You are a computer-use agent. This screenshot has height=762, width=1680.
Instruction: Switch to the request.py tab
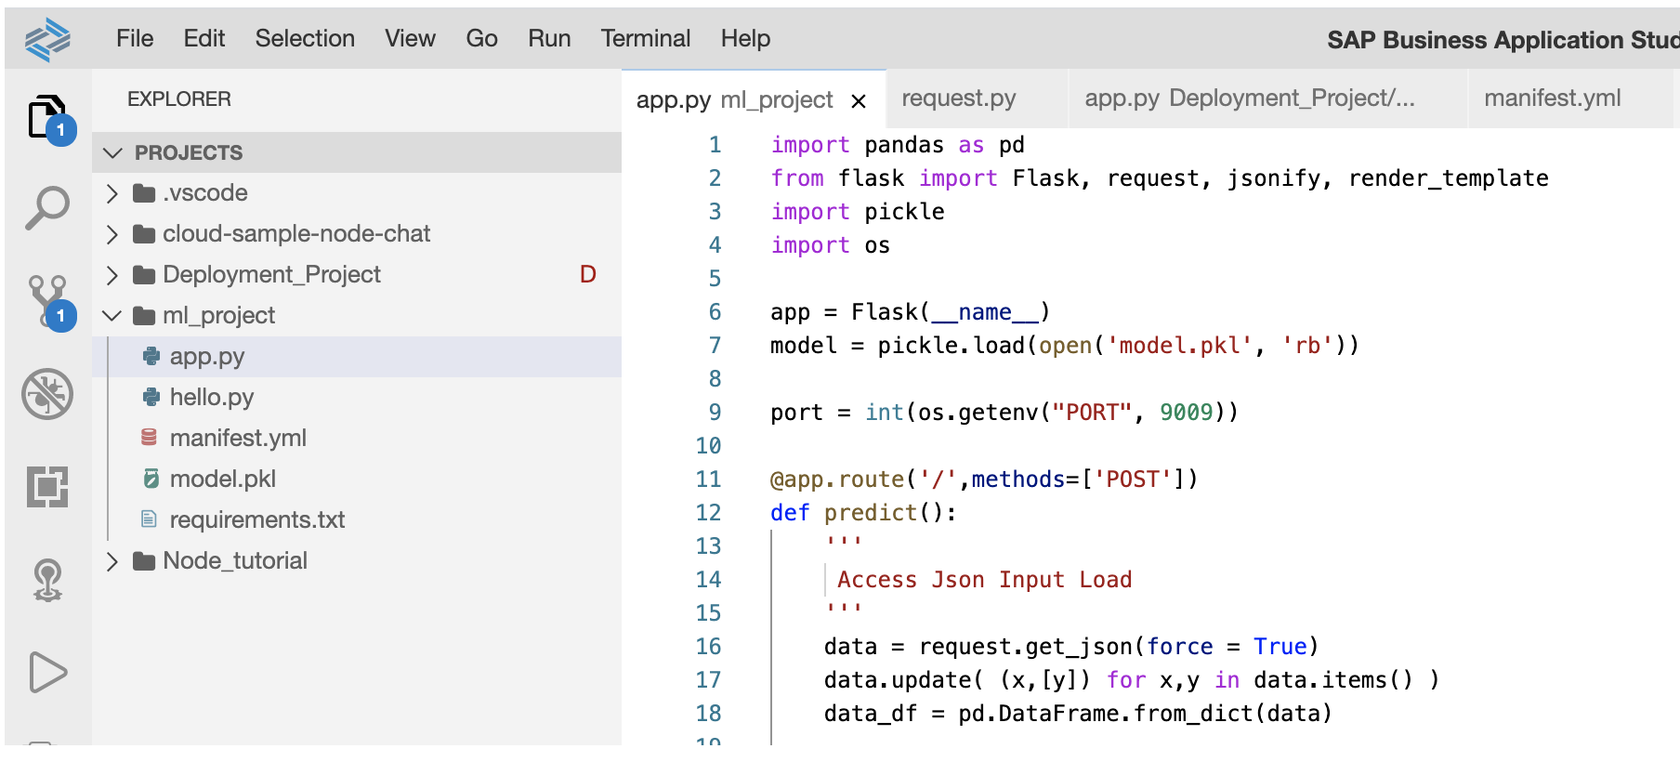(977, 98)
